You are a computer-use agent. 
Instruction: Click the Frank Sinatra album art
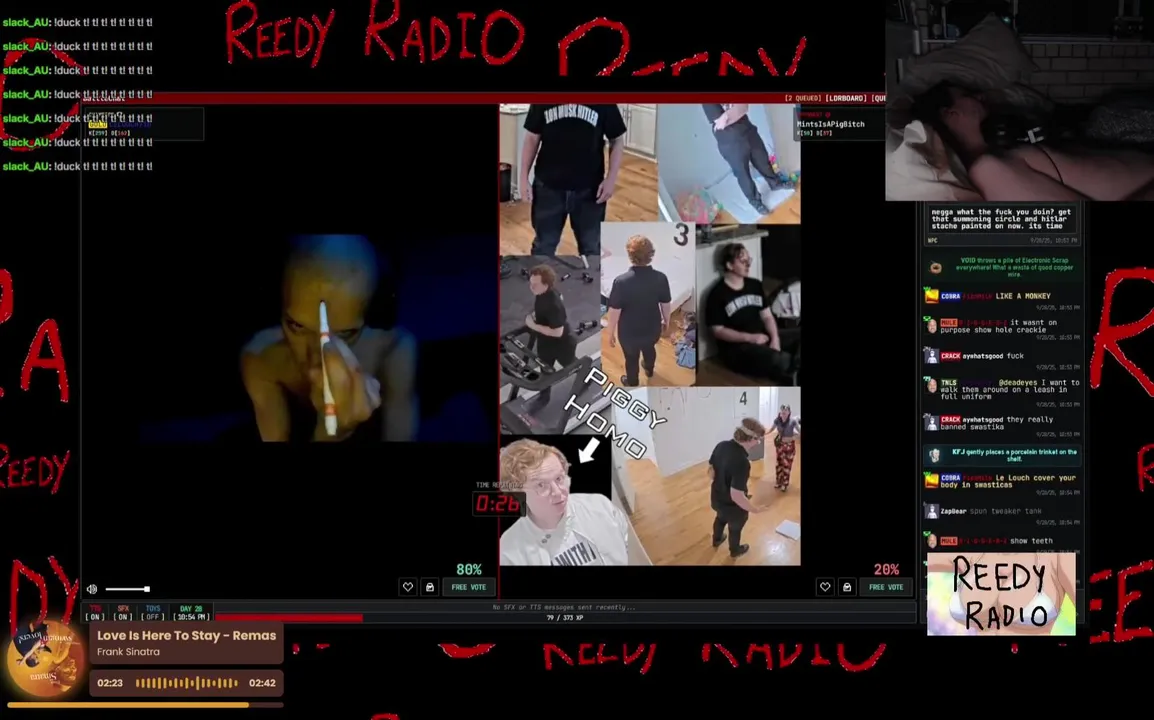point(46,657)
